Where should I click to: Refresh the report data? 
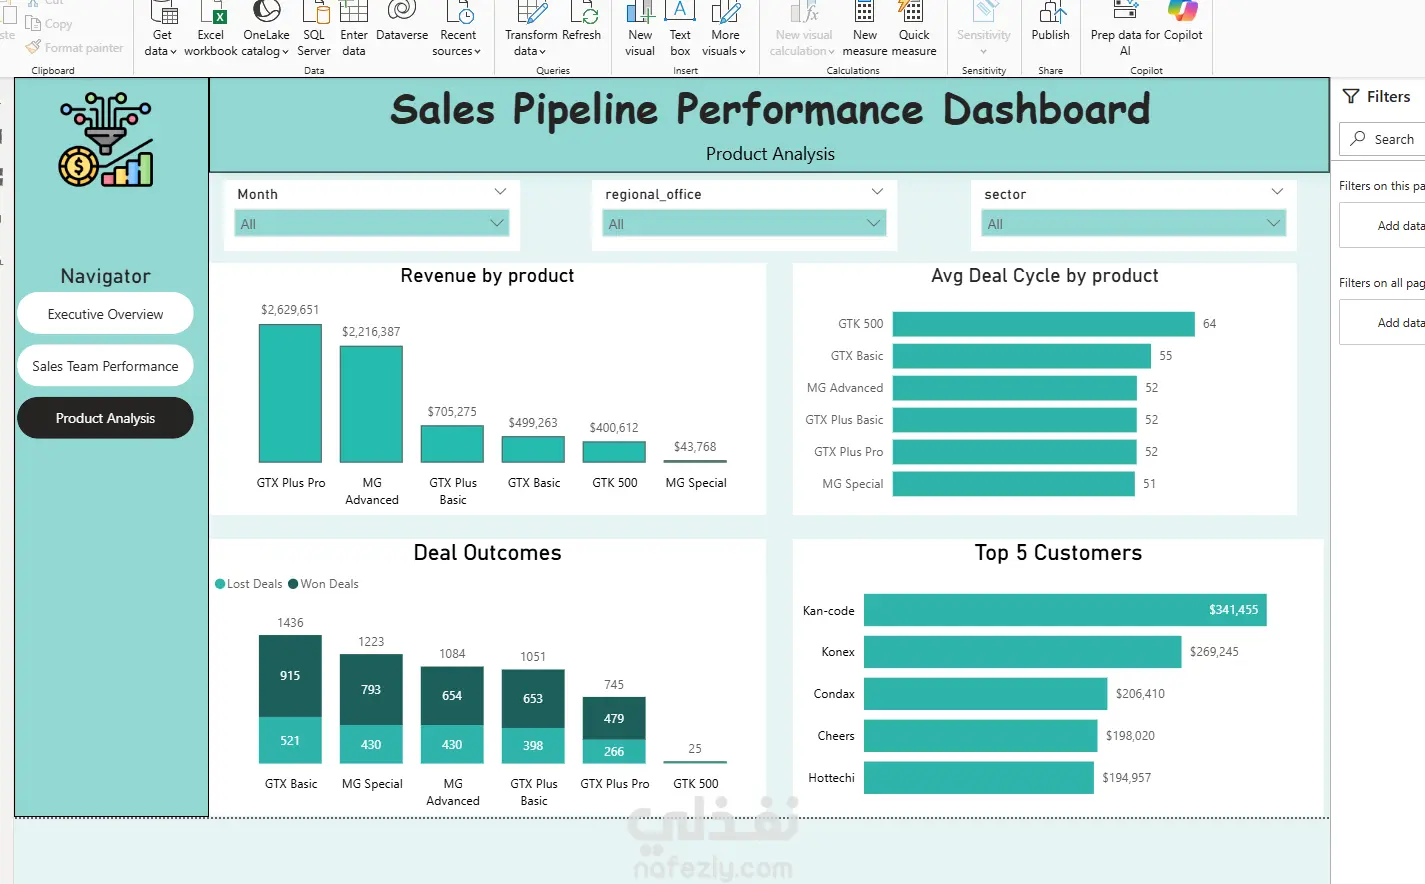(x=582, y=22)
